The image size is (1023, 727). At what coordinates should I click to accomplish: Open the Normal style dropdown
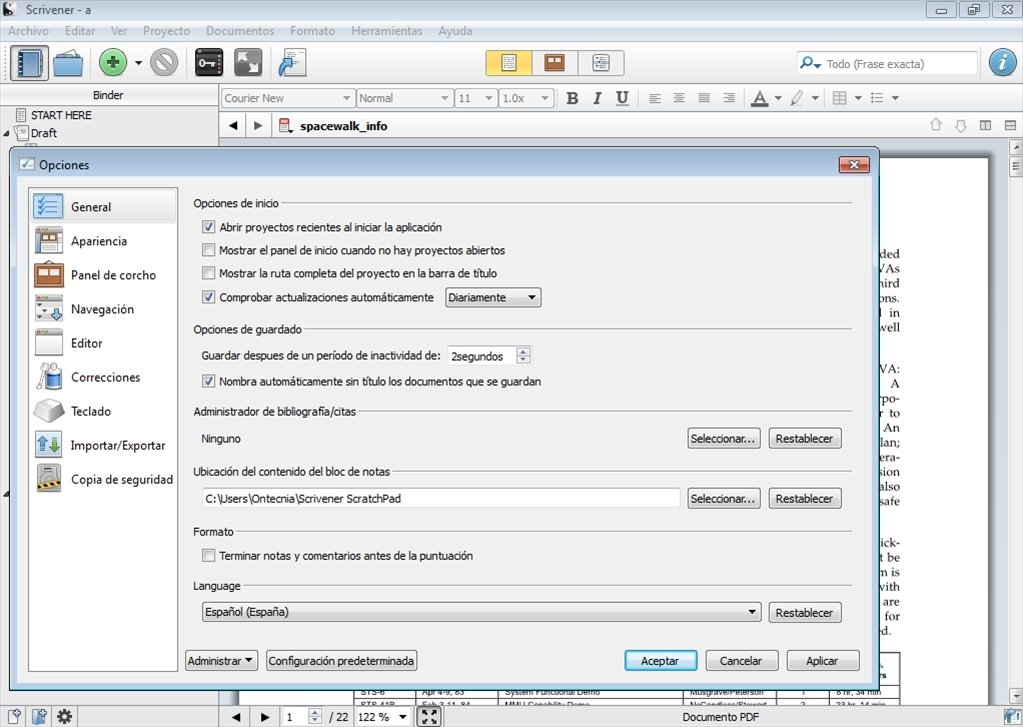tap(405, 98)
